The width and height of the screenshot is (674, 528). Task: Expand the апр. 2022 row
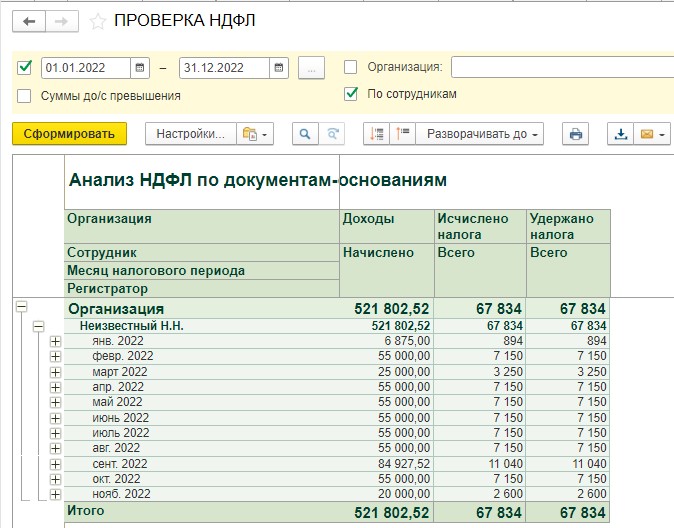55,387
